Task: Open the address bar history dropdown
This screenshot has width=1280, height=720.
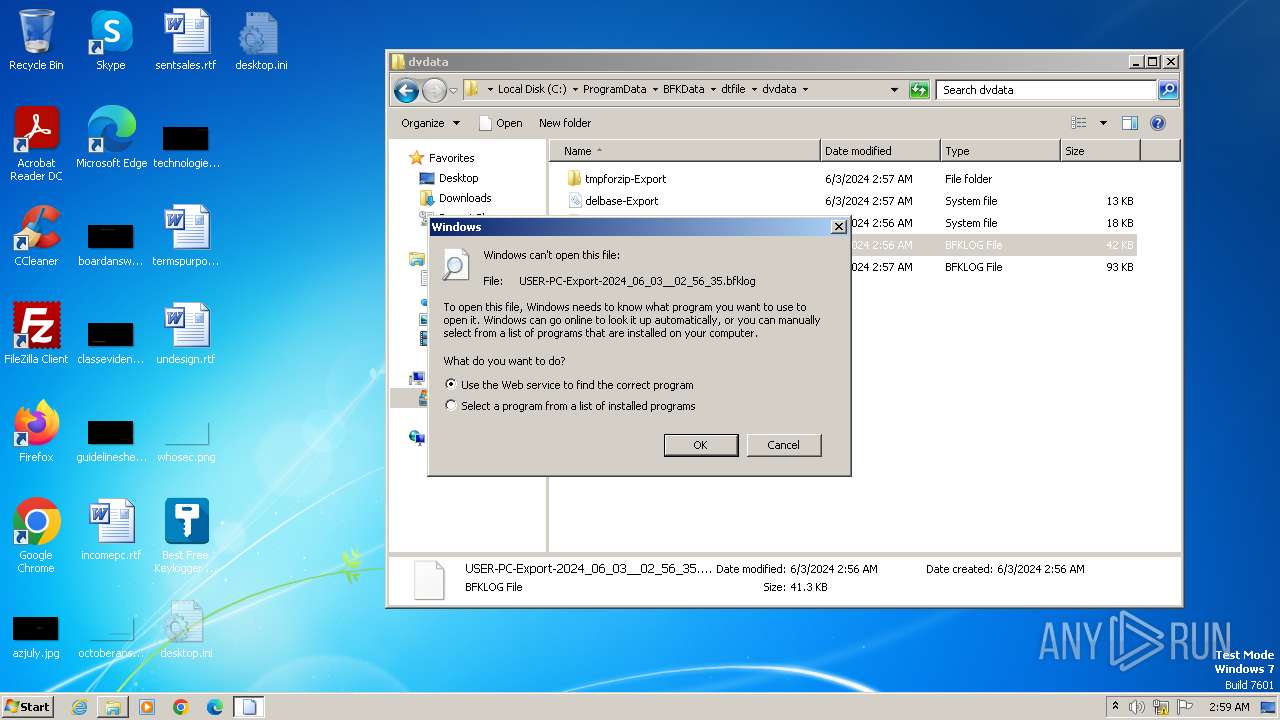Action: point(894,89)
